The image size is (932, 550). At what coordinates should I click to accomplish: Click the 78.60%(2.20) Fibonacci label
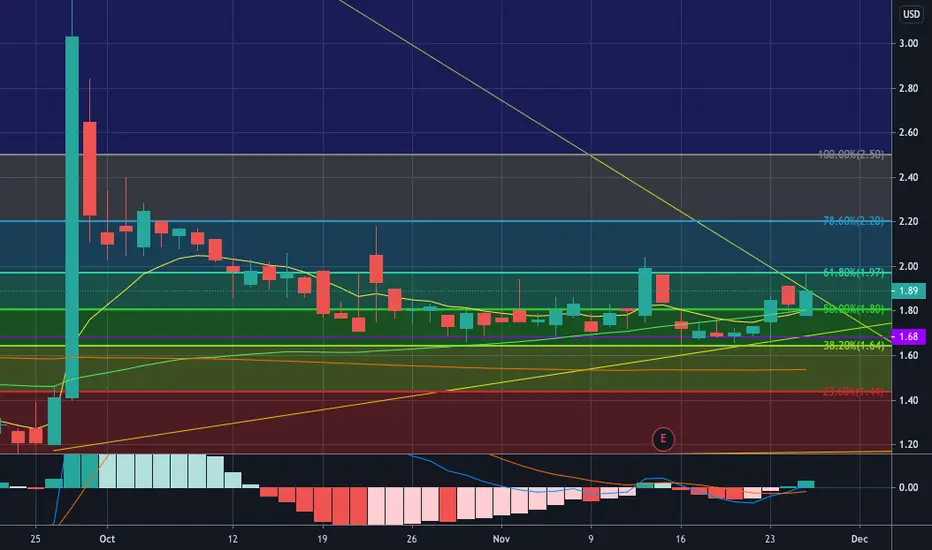click(853, 221)
